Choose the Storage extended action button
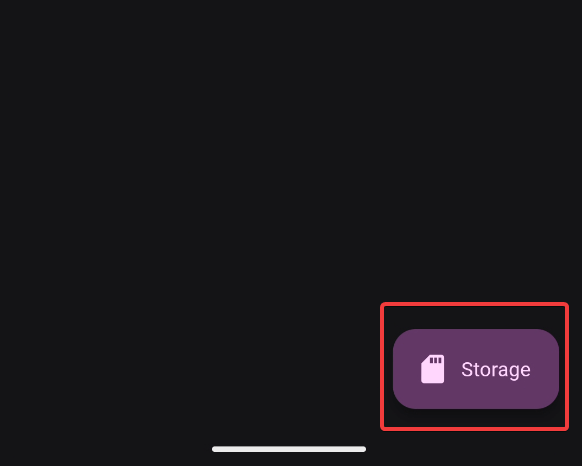The width and height of the screenshot is (582, 466). tap(476, 369)
